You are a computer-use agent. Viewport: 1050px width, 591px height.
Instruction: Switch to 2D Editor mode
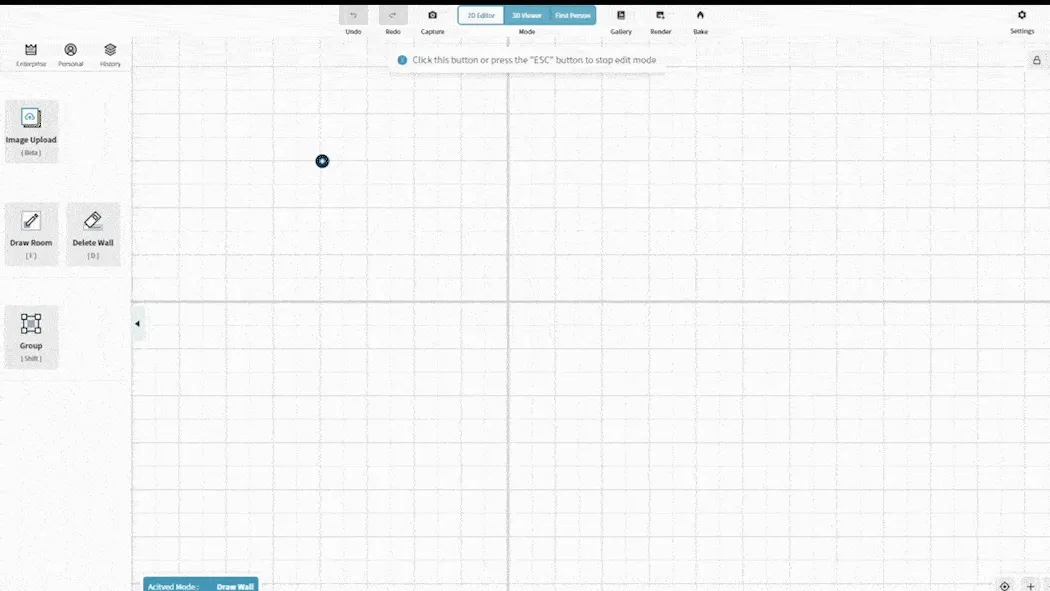coord(481,15)
